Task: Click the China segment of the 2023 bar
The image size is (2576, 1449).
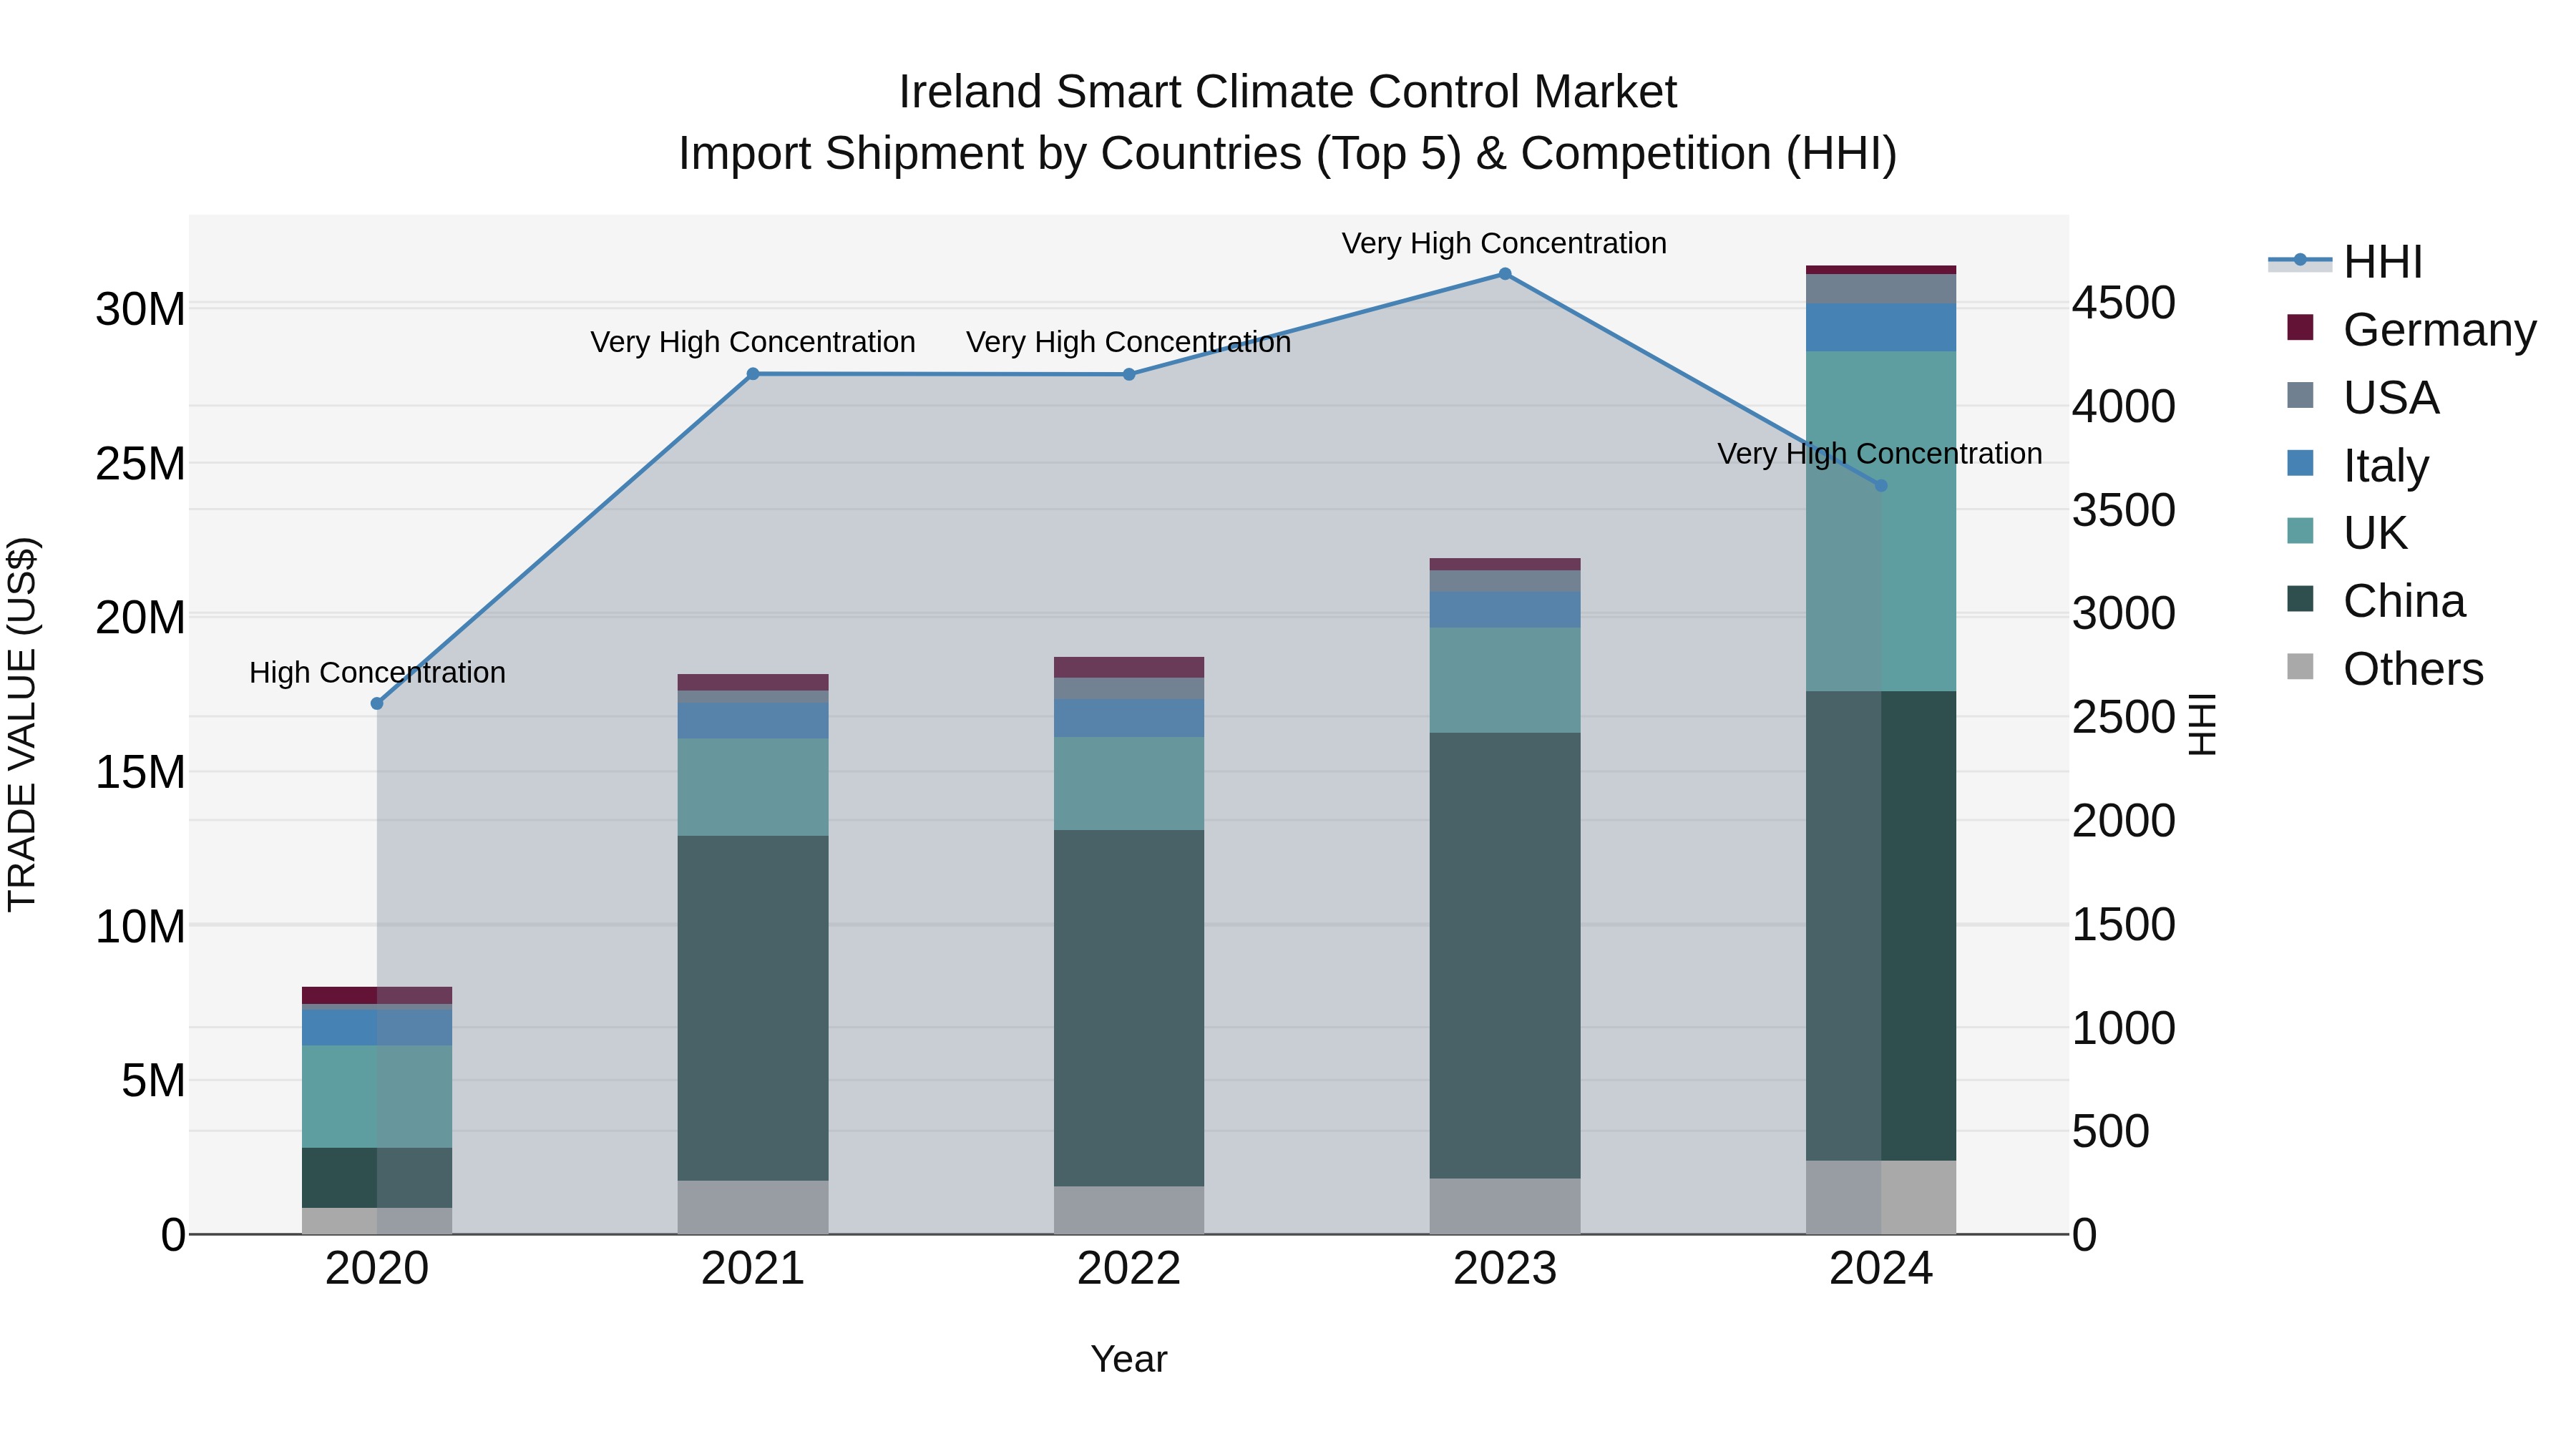Action: pos(1505,956)
